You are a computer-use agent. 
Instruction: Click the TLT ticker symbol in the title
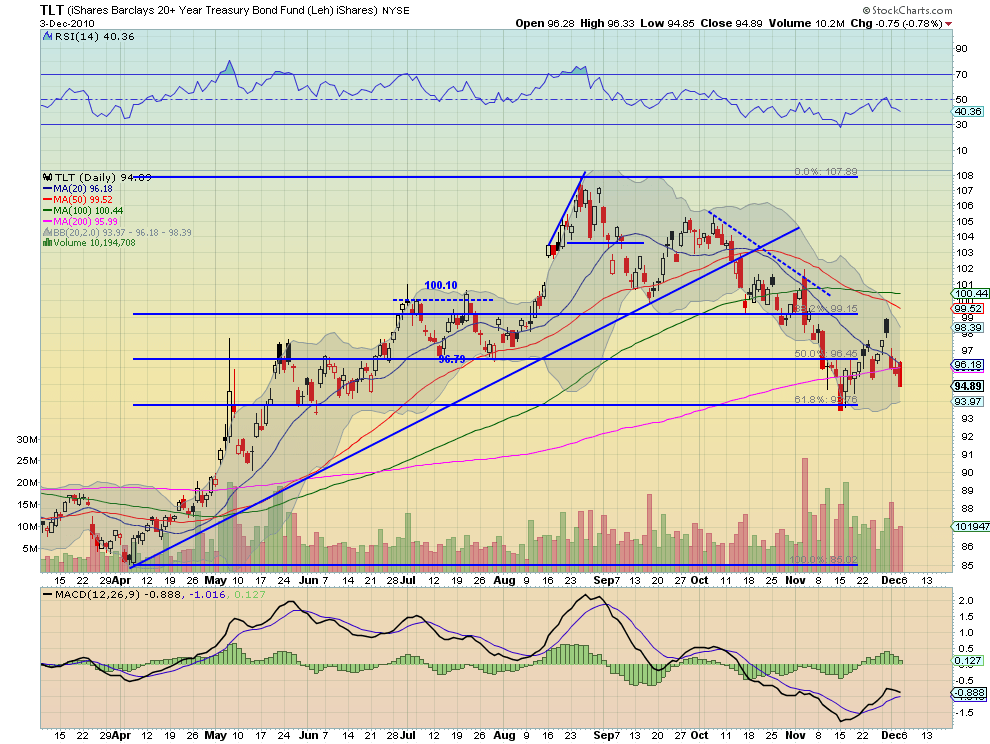[x=52, y=10]
